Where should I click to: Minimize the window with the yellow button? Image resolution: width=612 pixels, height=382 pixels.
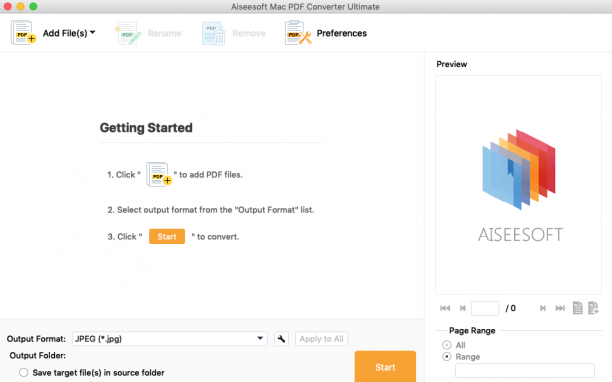(x=20, y=6)
